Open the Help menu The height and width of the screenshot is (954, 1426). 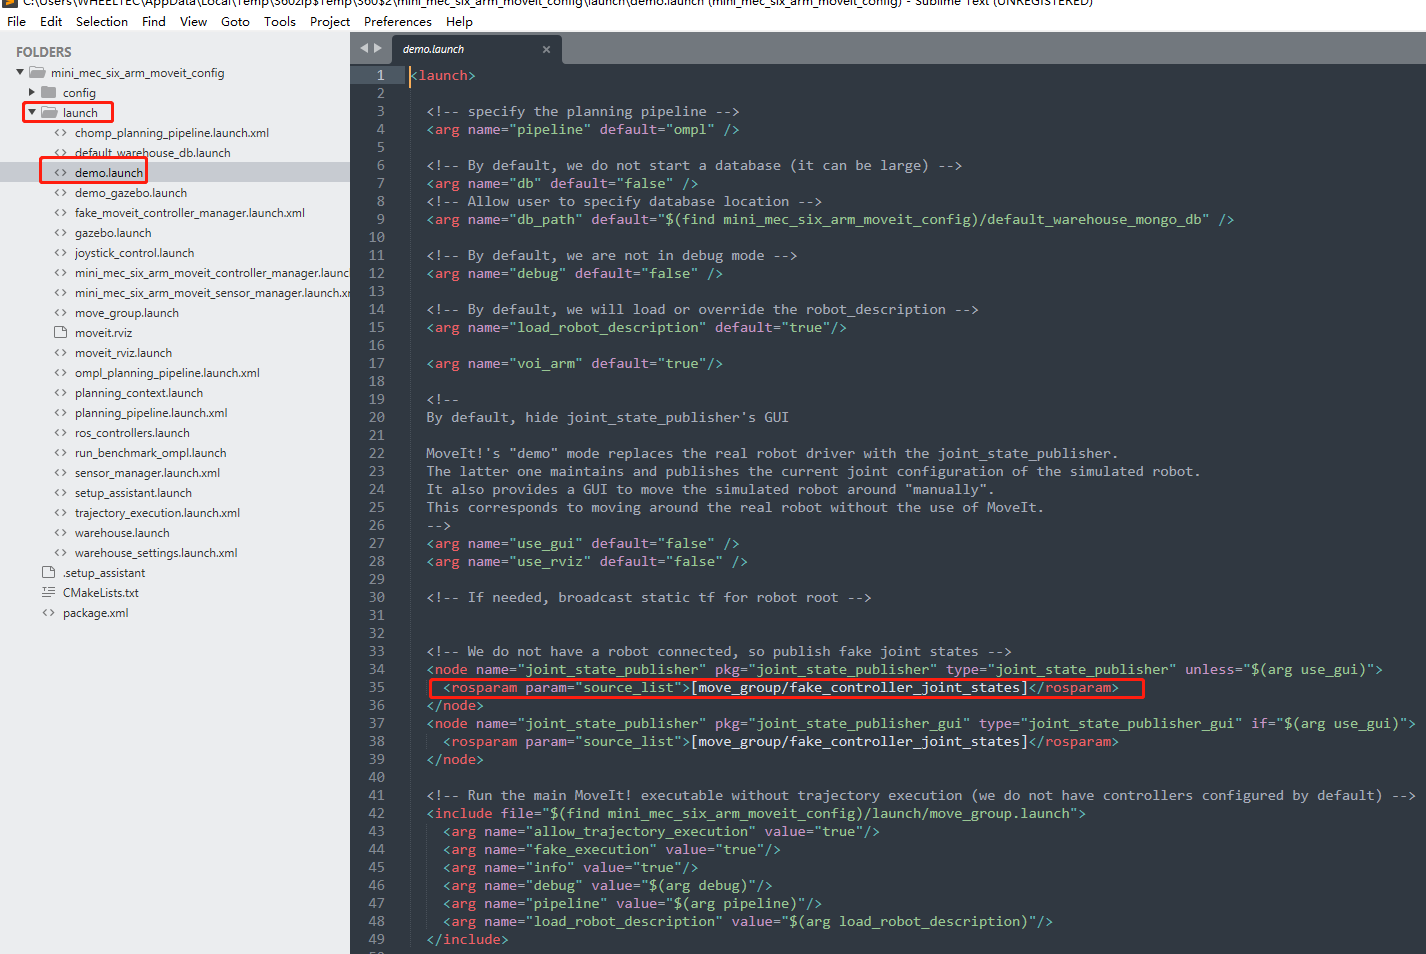[x=459, y=21]
